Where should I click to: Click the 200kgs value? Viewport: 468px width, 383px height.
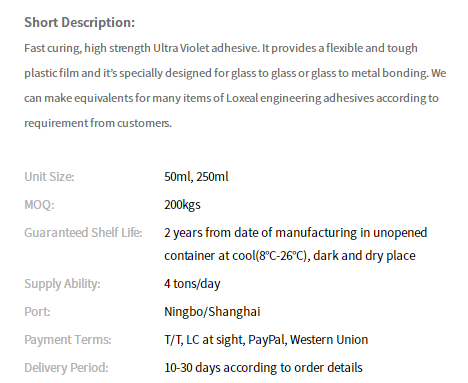tap(182, 204)
